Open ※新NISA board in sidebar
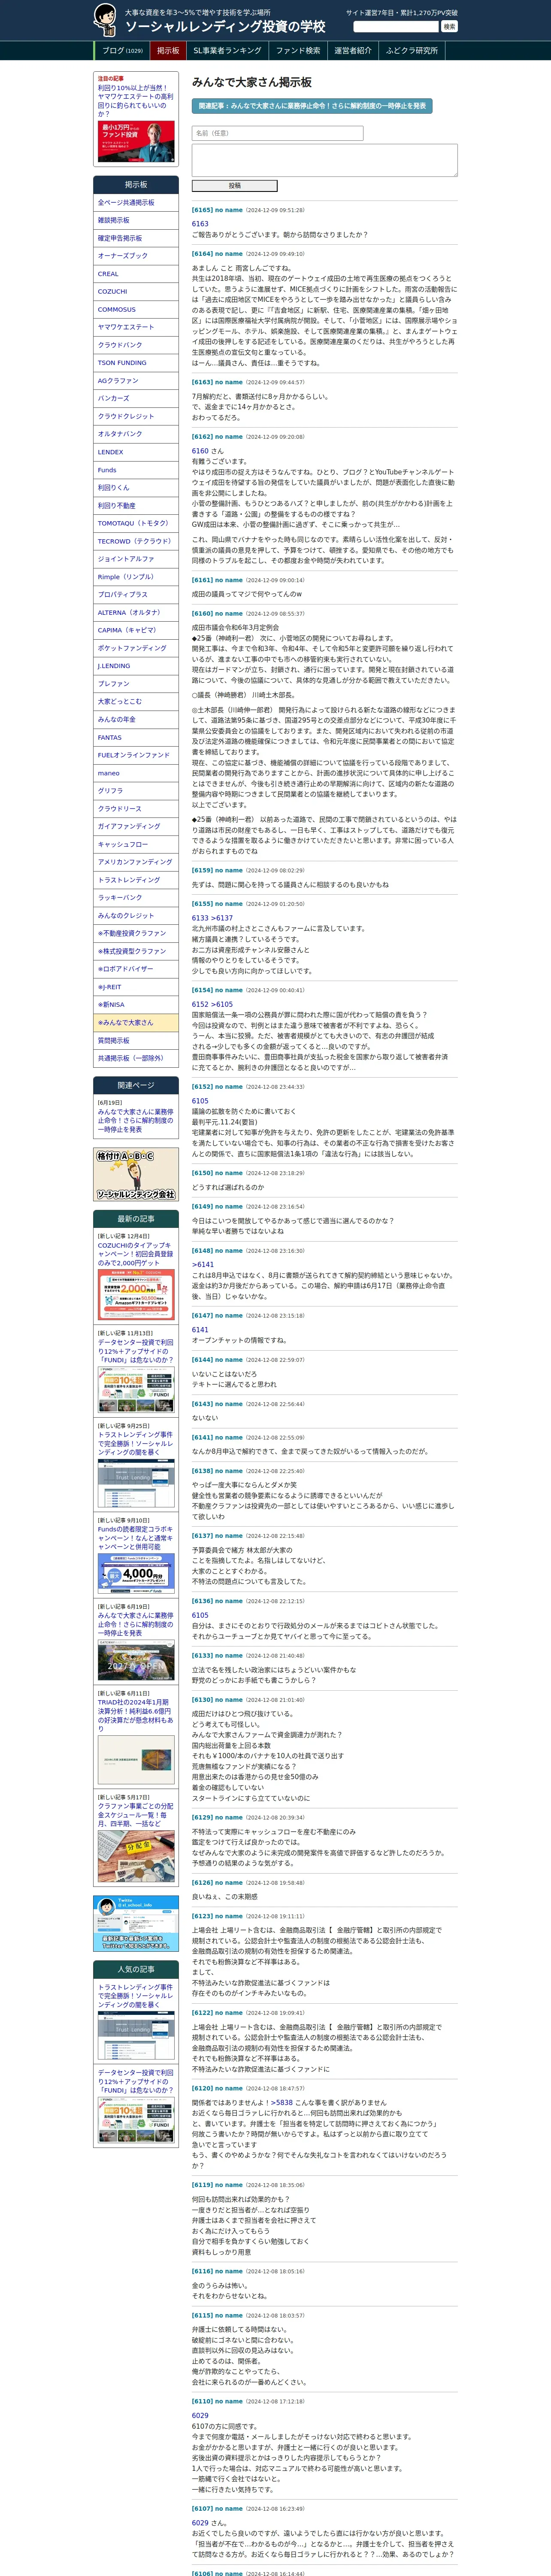 (x=136, y=1005)
